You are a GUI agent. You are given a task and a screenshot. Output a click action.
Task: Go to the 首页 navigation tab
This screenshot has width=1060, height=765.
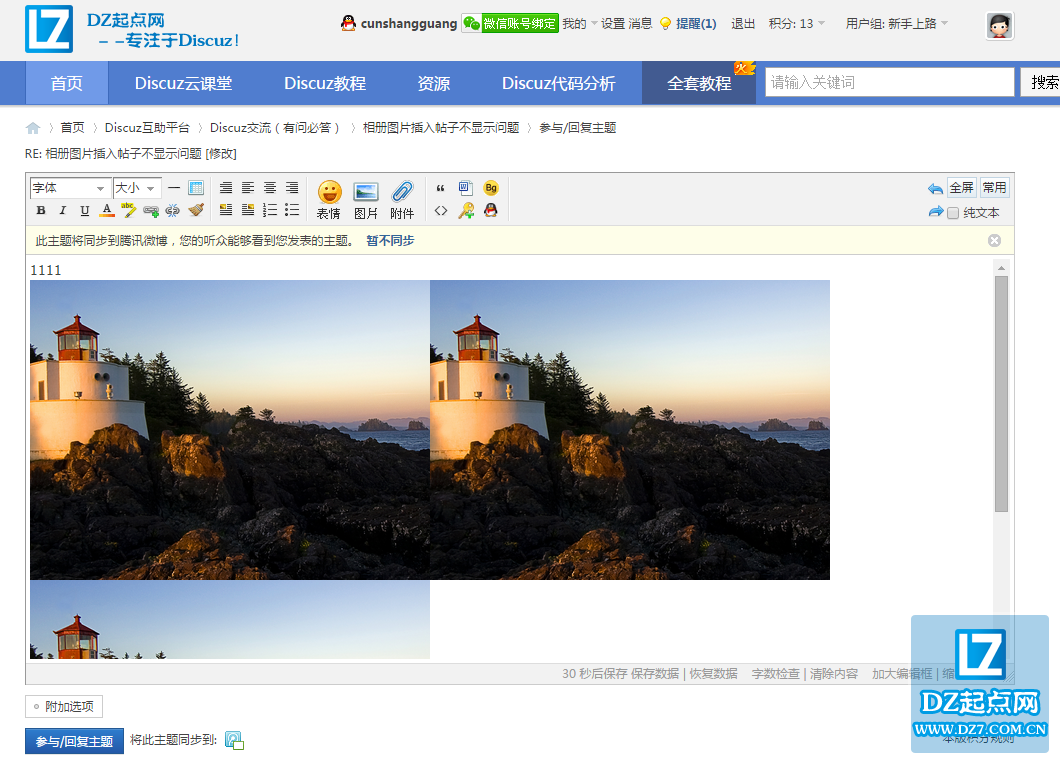(x=67, y=83)
